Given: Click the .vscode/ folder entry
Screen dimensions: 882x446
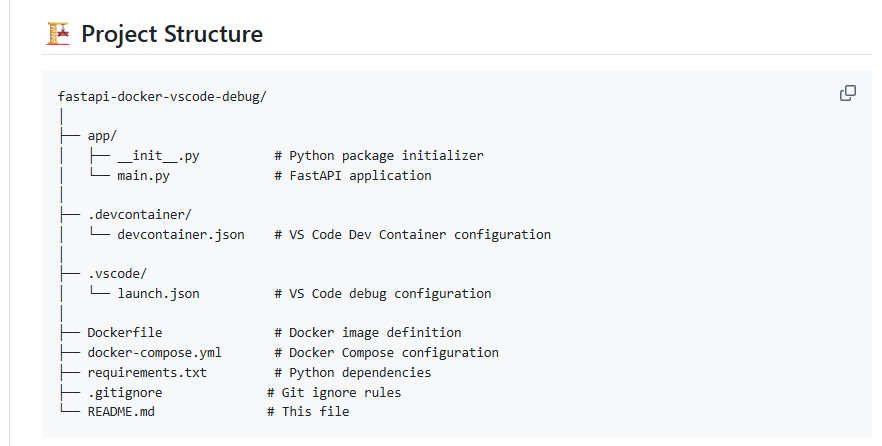Looking at the screenshot, I should 117,274.
